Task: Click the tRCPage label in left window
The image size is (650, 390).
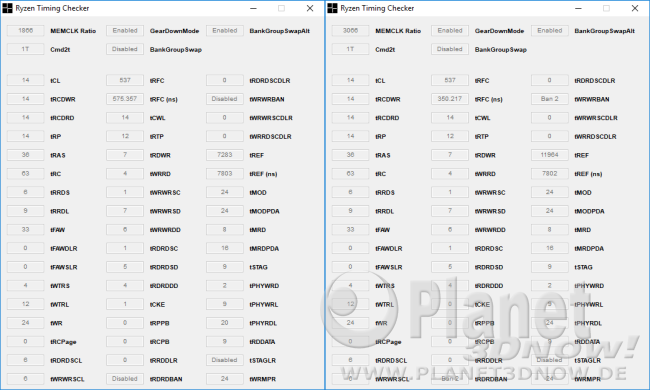Action: [x=63, y=342]
